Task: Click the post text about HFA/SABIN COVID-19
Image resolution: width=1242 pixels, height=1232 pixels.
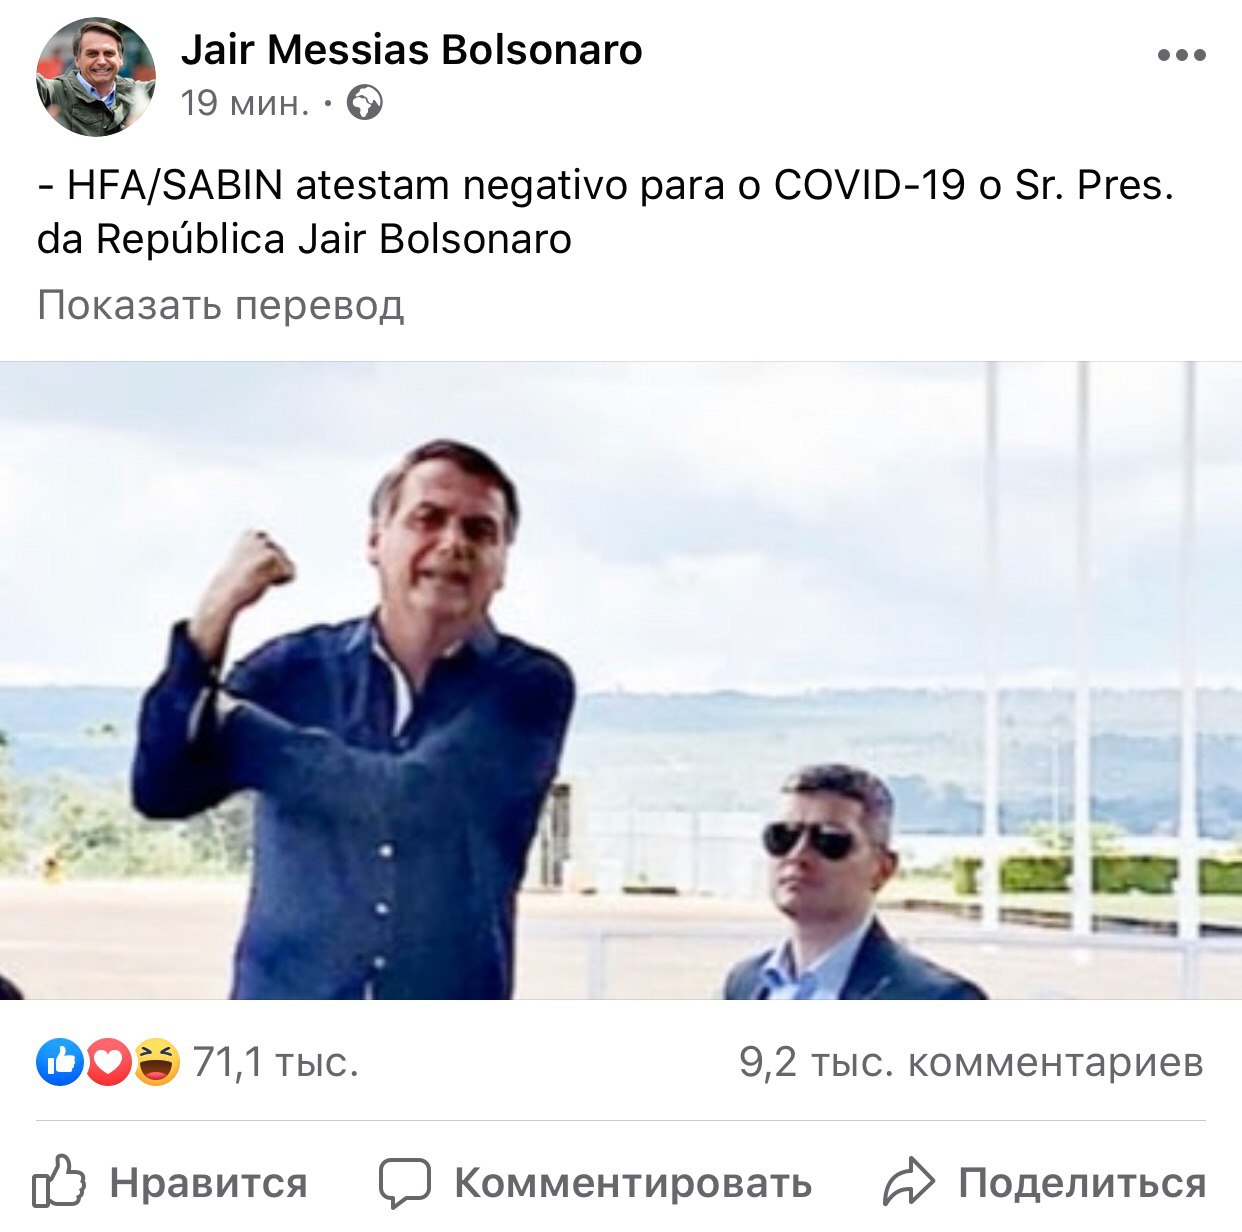Action: [x=606, y=212]
